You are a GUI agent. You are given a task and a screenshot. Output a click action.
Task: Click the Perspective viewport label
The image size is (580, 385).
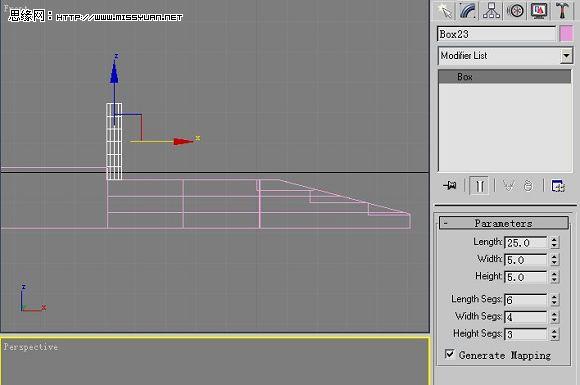[x=31, y=347]
